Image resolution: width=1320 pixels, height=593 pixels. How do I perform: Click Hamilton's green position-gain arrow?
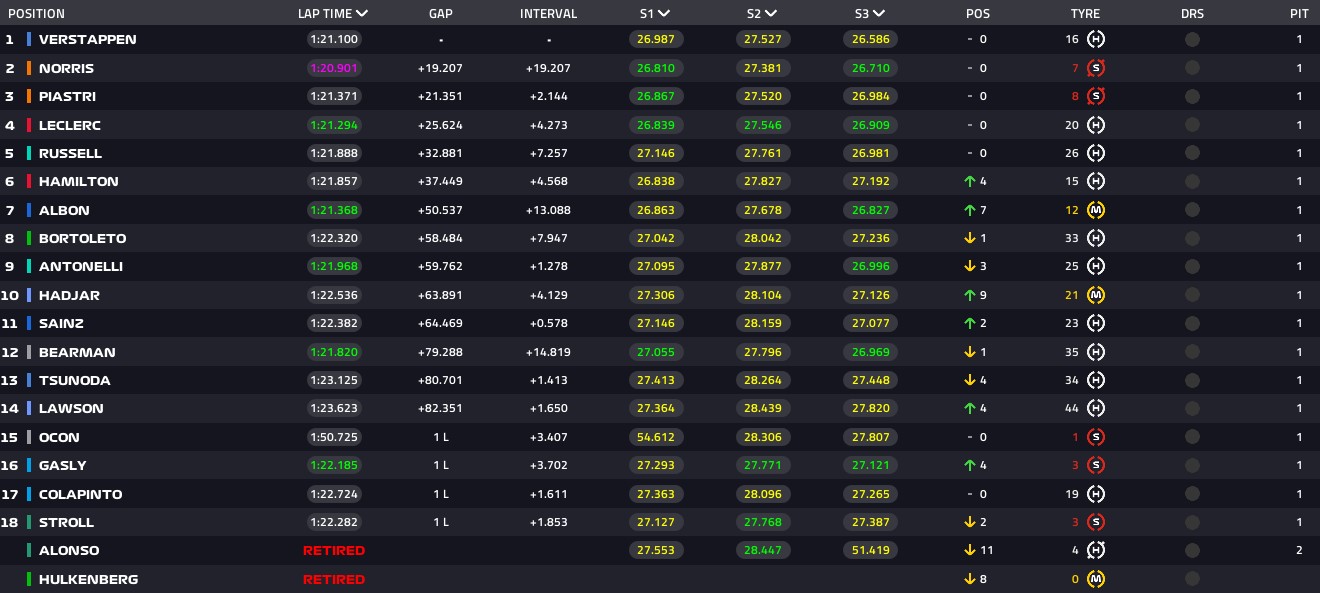[x=970, y=182]
